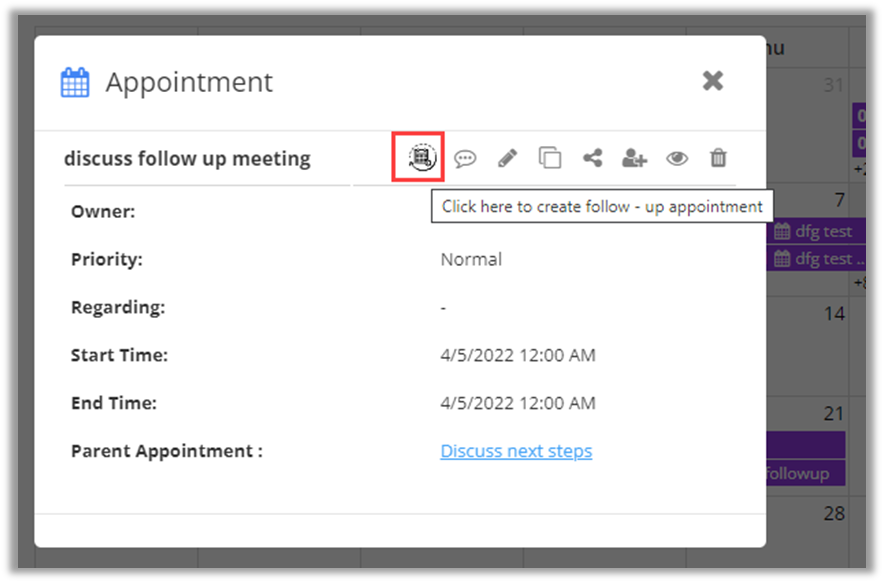The width and height of the screenshot is (884, 583).
Task: Select day 28 in the calendar
Action: 834,514
